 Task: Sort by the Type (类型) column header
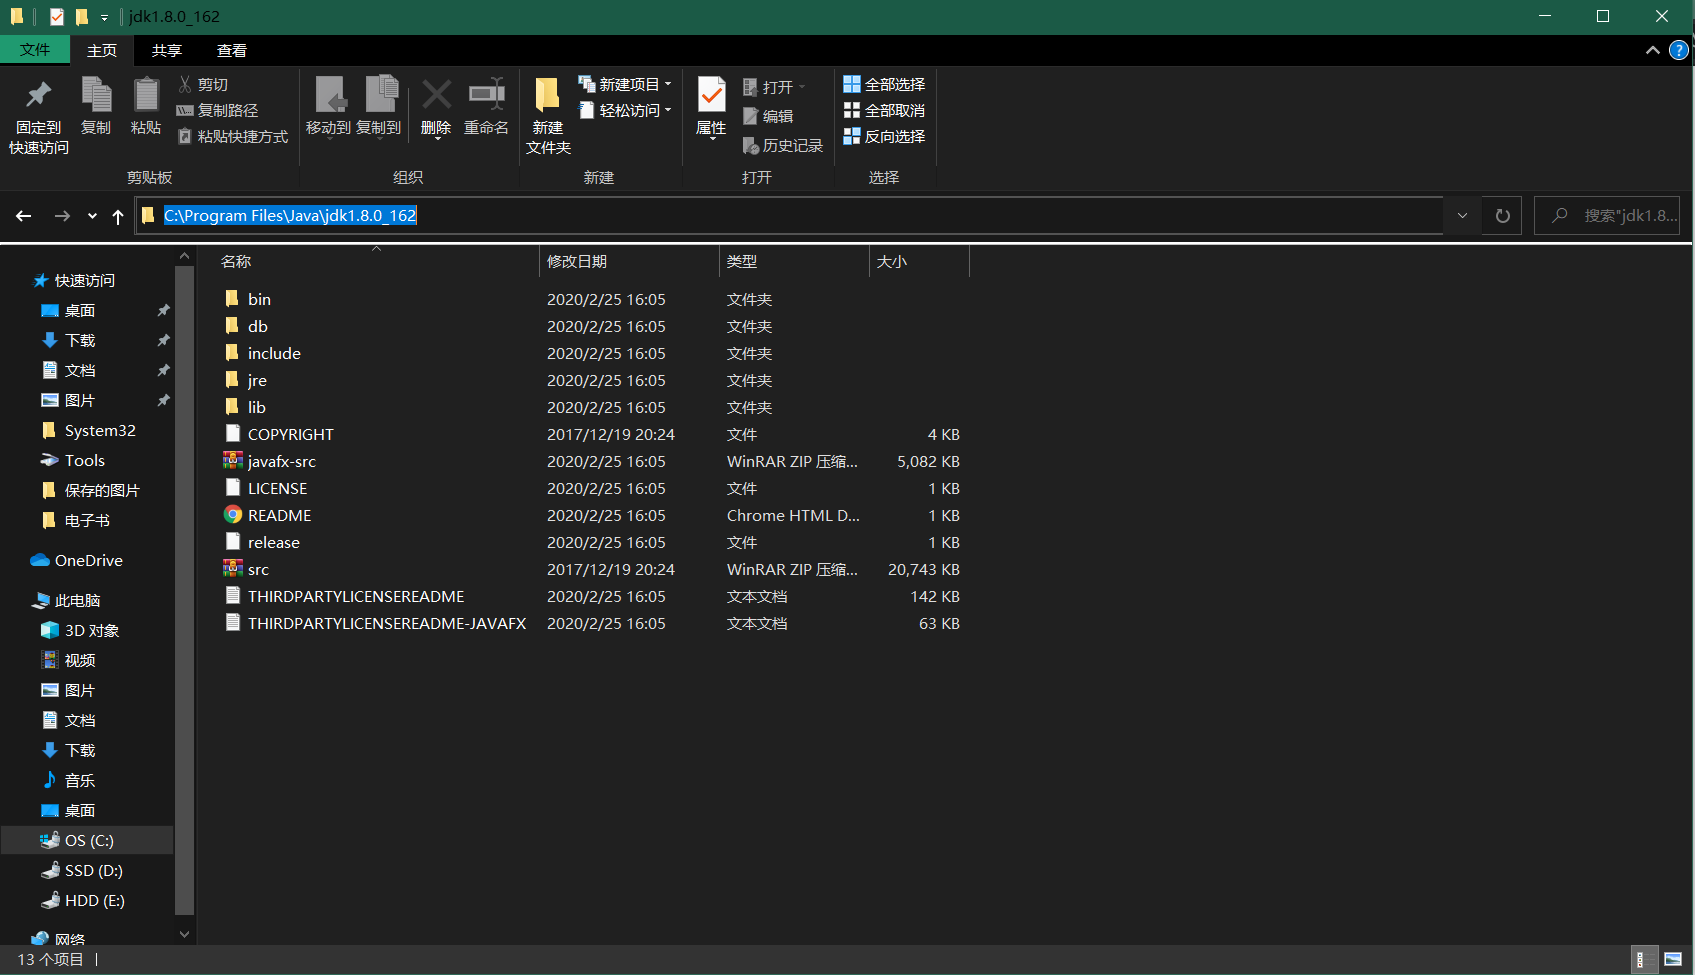click(794, 261)
